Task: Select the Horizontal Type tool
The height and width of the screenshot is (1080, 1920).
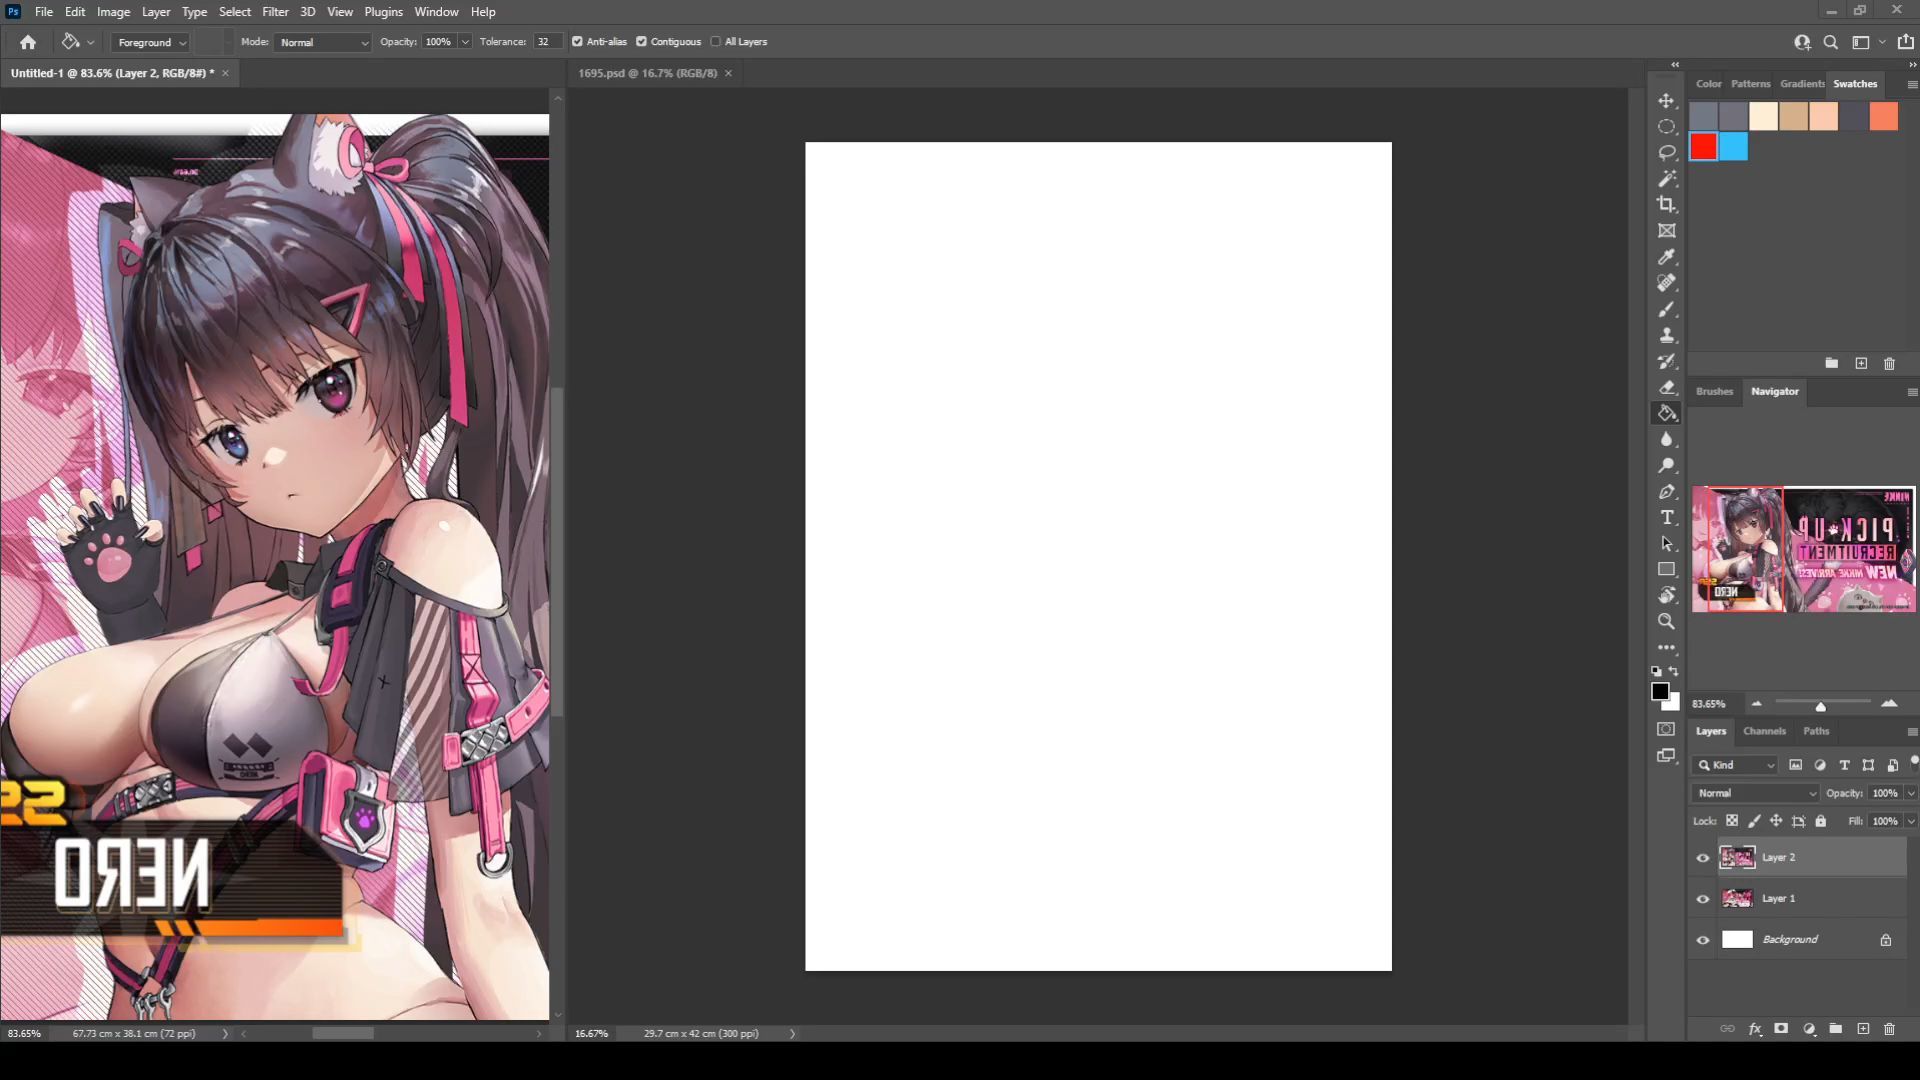Action: [1666, 517]
